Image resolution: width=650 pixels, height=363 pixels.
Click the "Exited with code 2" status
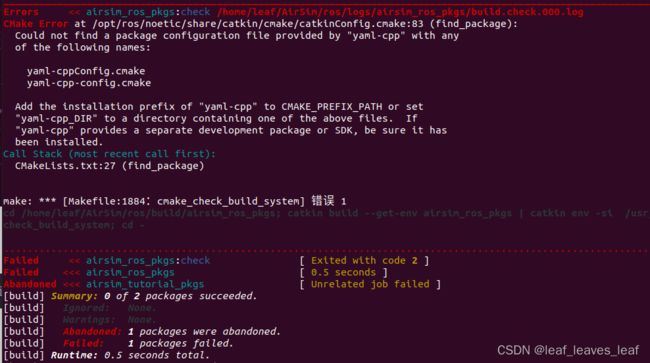[x=364, y=261]
